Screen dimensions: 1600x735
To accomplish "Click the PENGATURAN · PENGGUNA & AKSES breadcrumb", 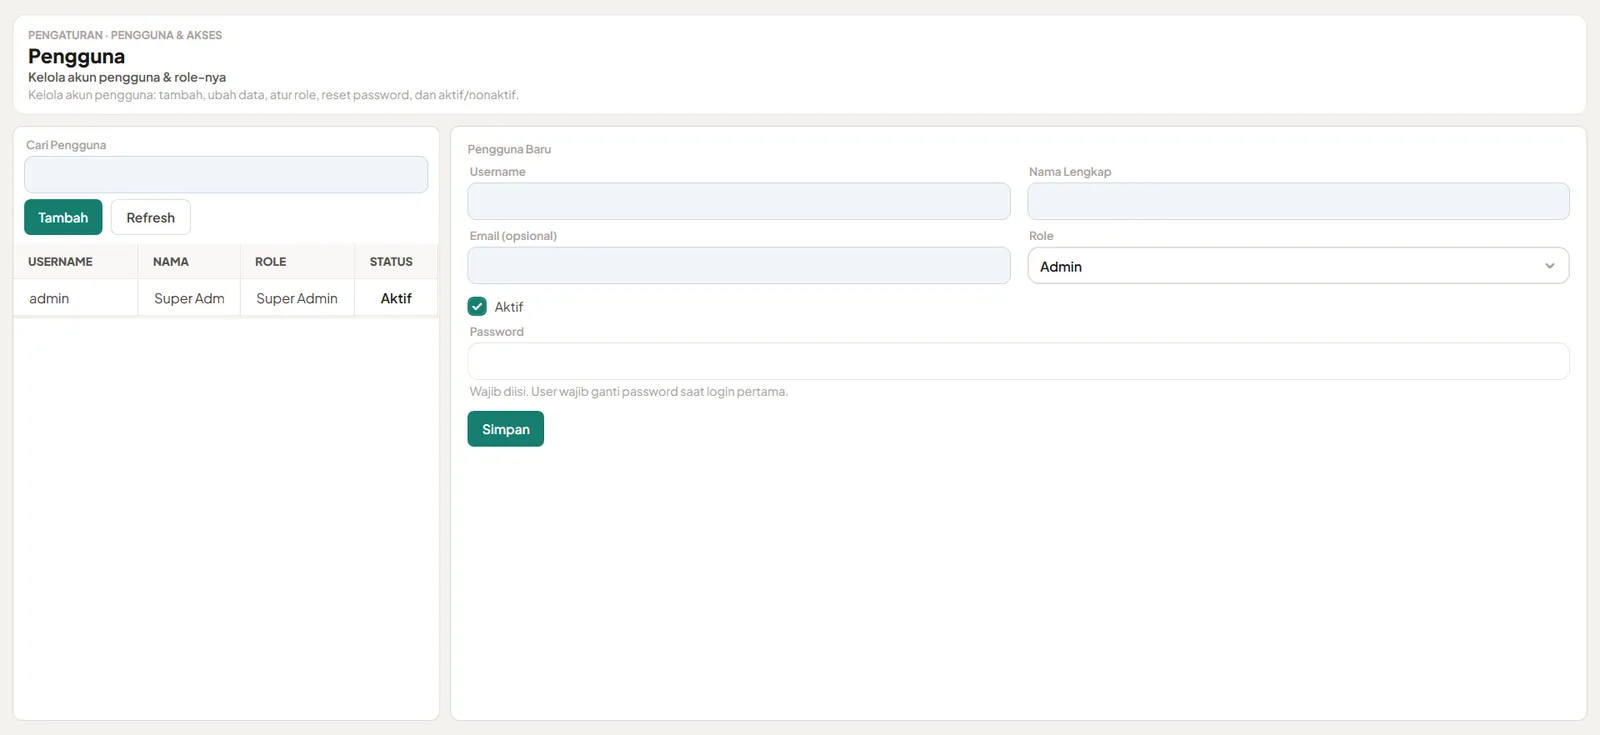I will [125, 35].
